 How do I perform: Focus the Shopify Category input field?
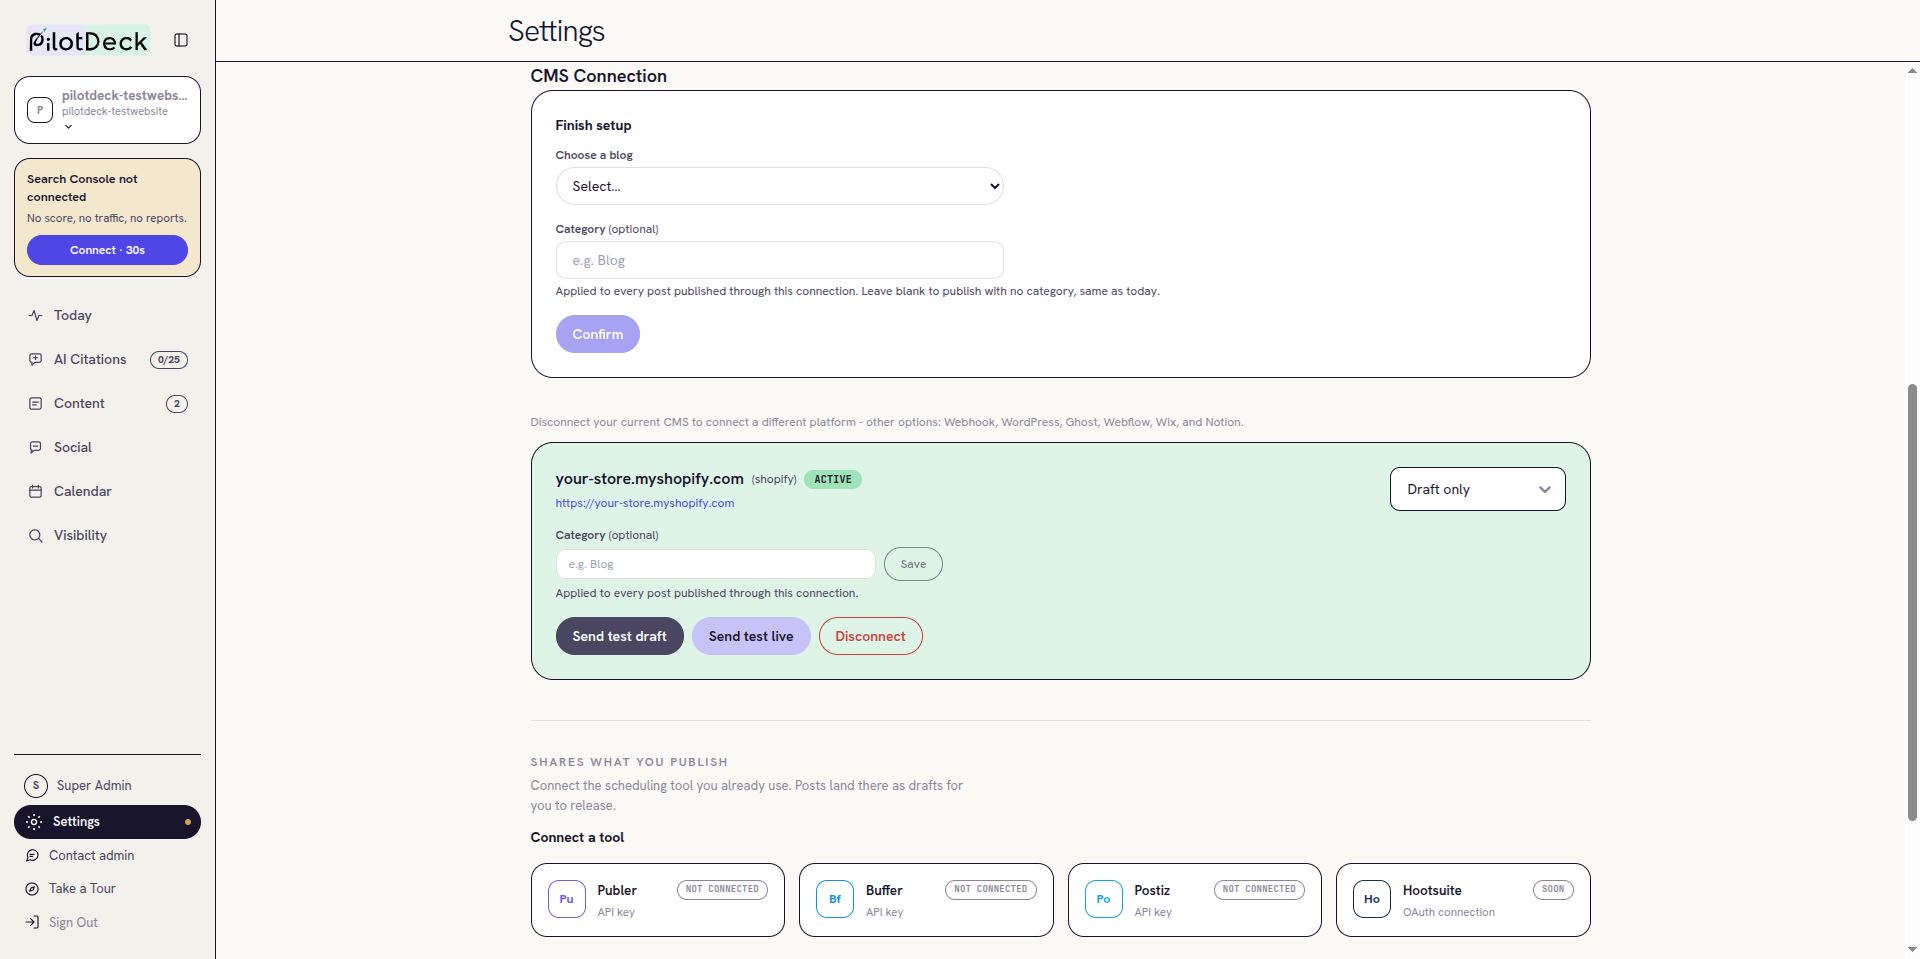715,564
